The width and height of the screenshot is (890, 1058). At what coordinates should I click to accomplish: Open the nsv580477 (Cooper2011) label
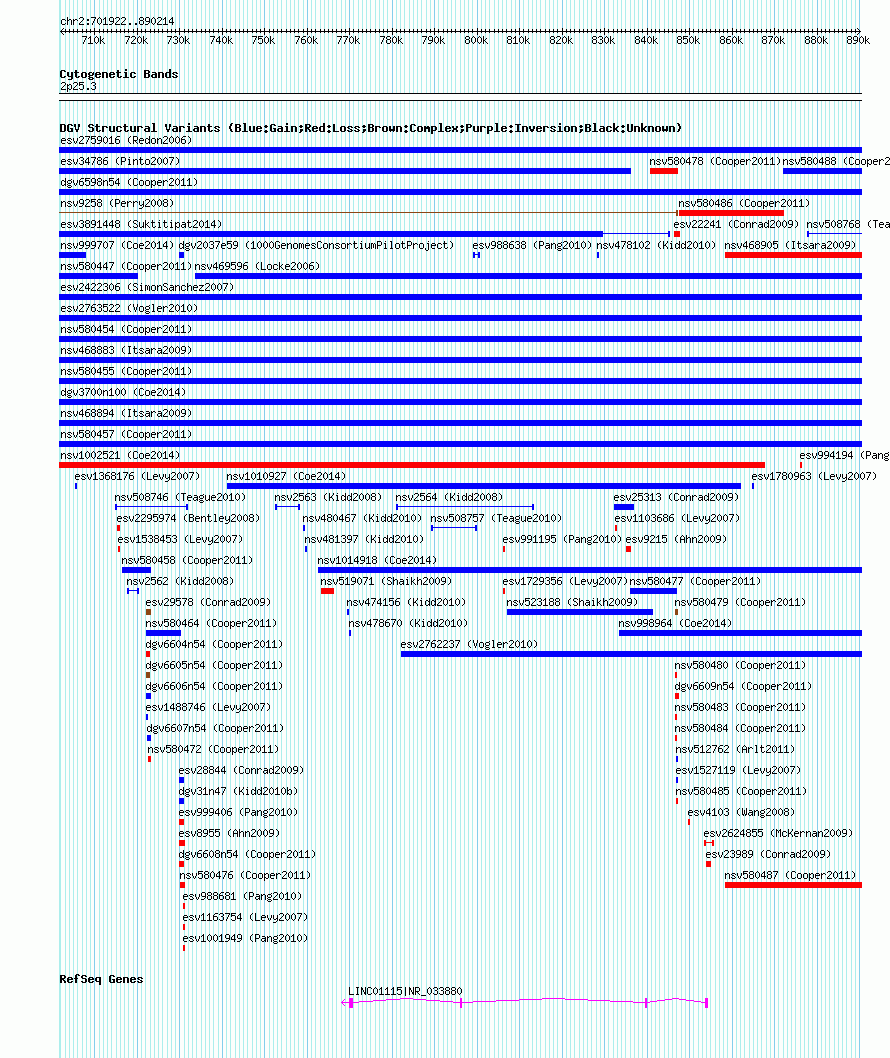695,580
